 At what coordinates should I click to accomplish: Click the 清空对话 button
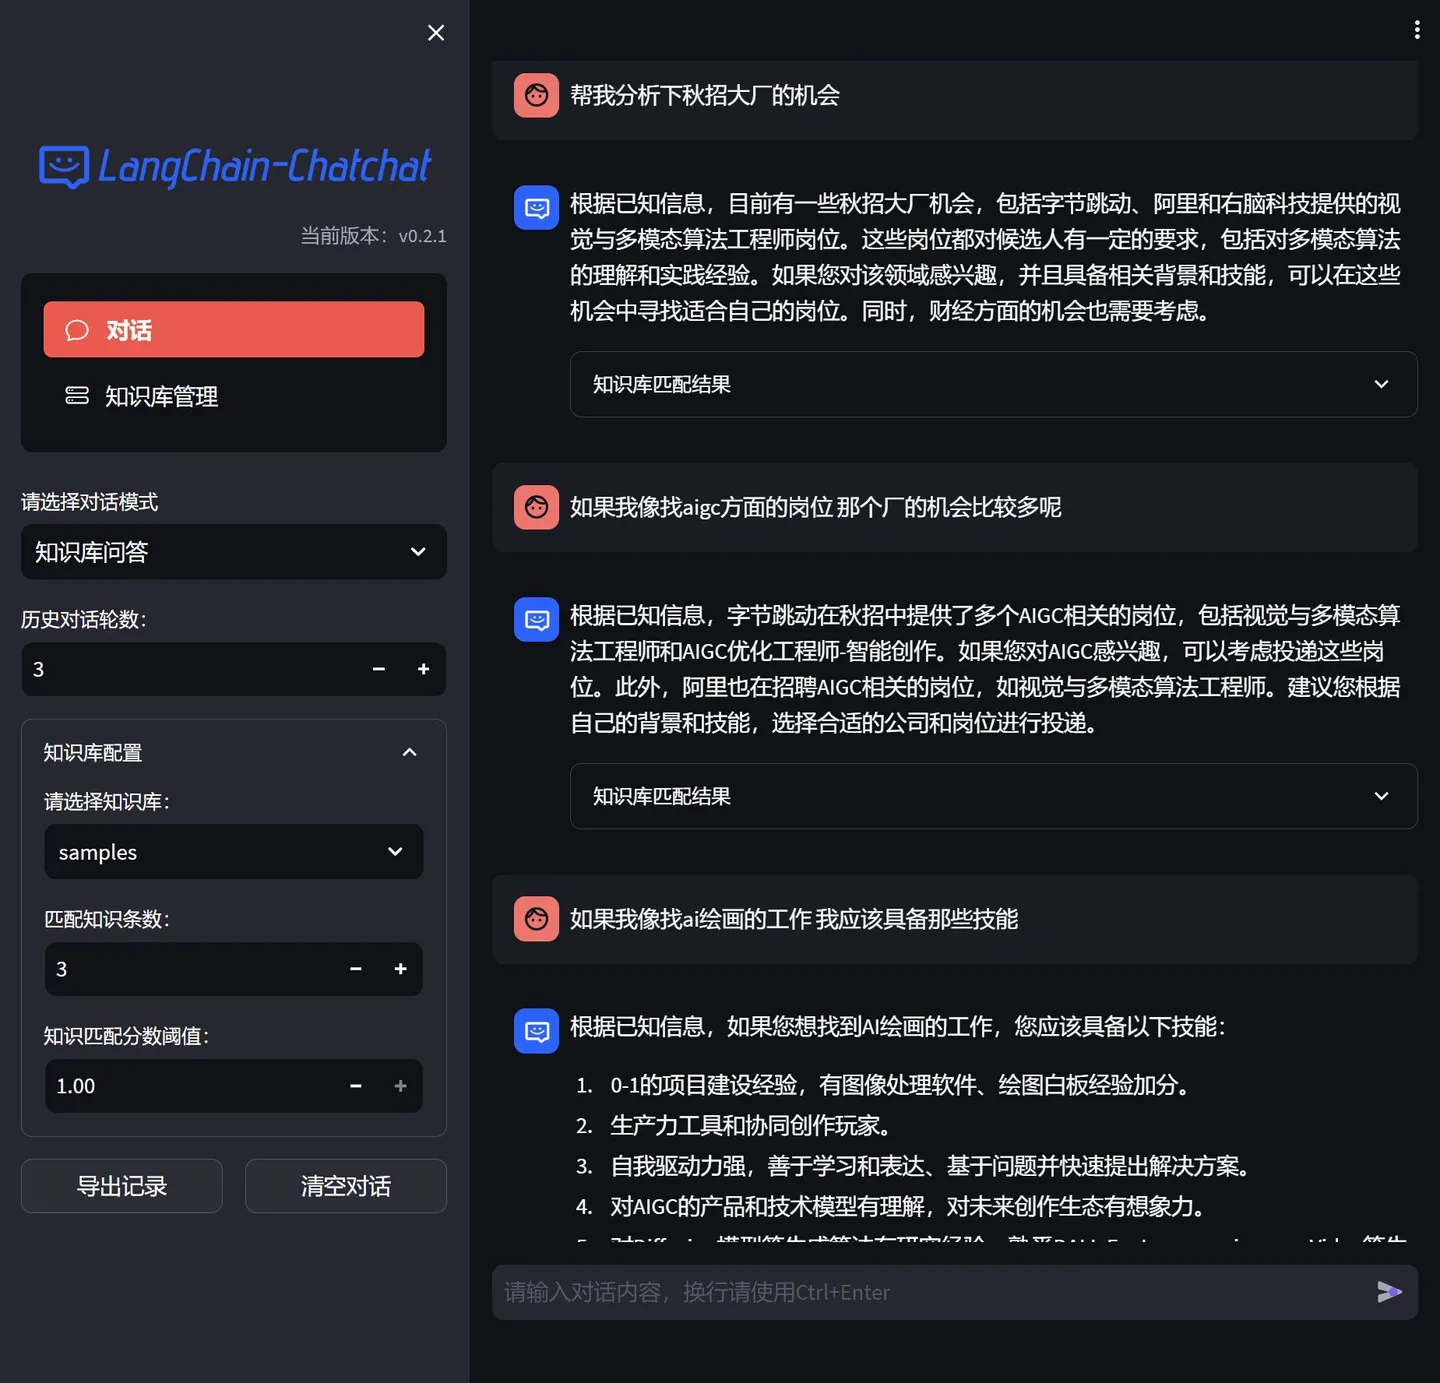click(x=345, y=1186)
